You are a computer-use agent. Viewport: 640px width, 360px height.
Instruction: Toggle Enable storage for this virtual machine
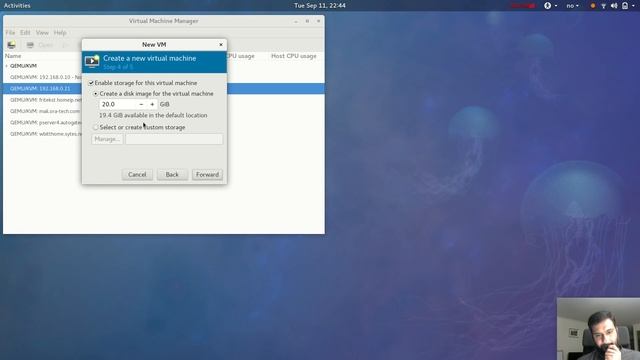(x=91, y=83)
